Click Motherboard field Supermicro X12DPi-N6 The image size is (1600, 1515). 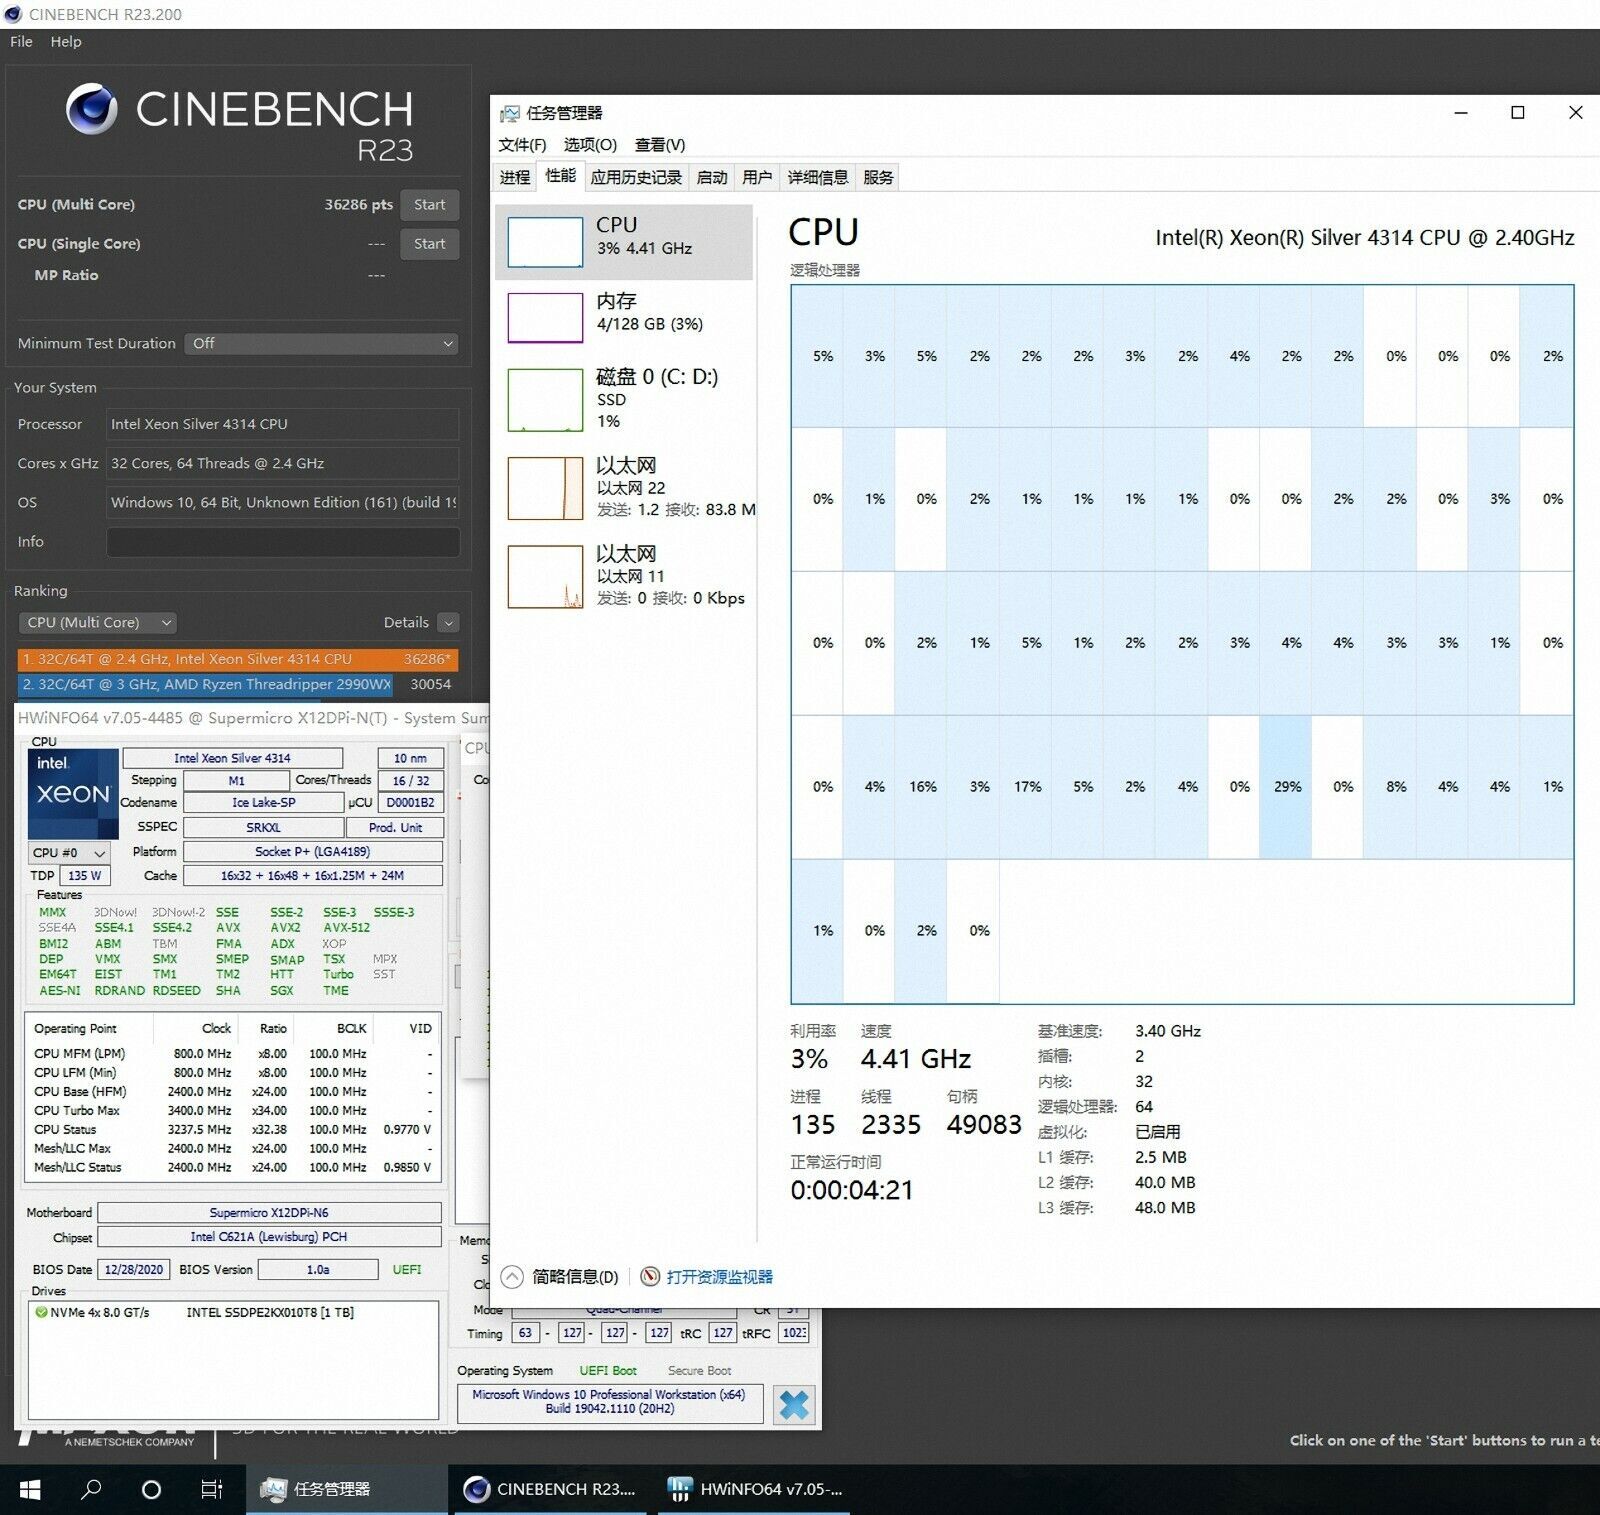(270, 1213)
